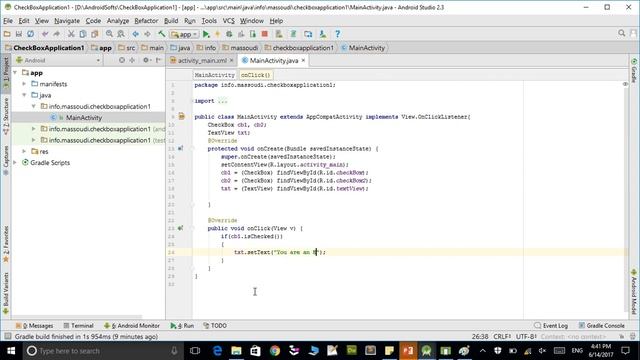
Task: Close the activity_main.xml tab
Action: click(x=231, y=60)
